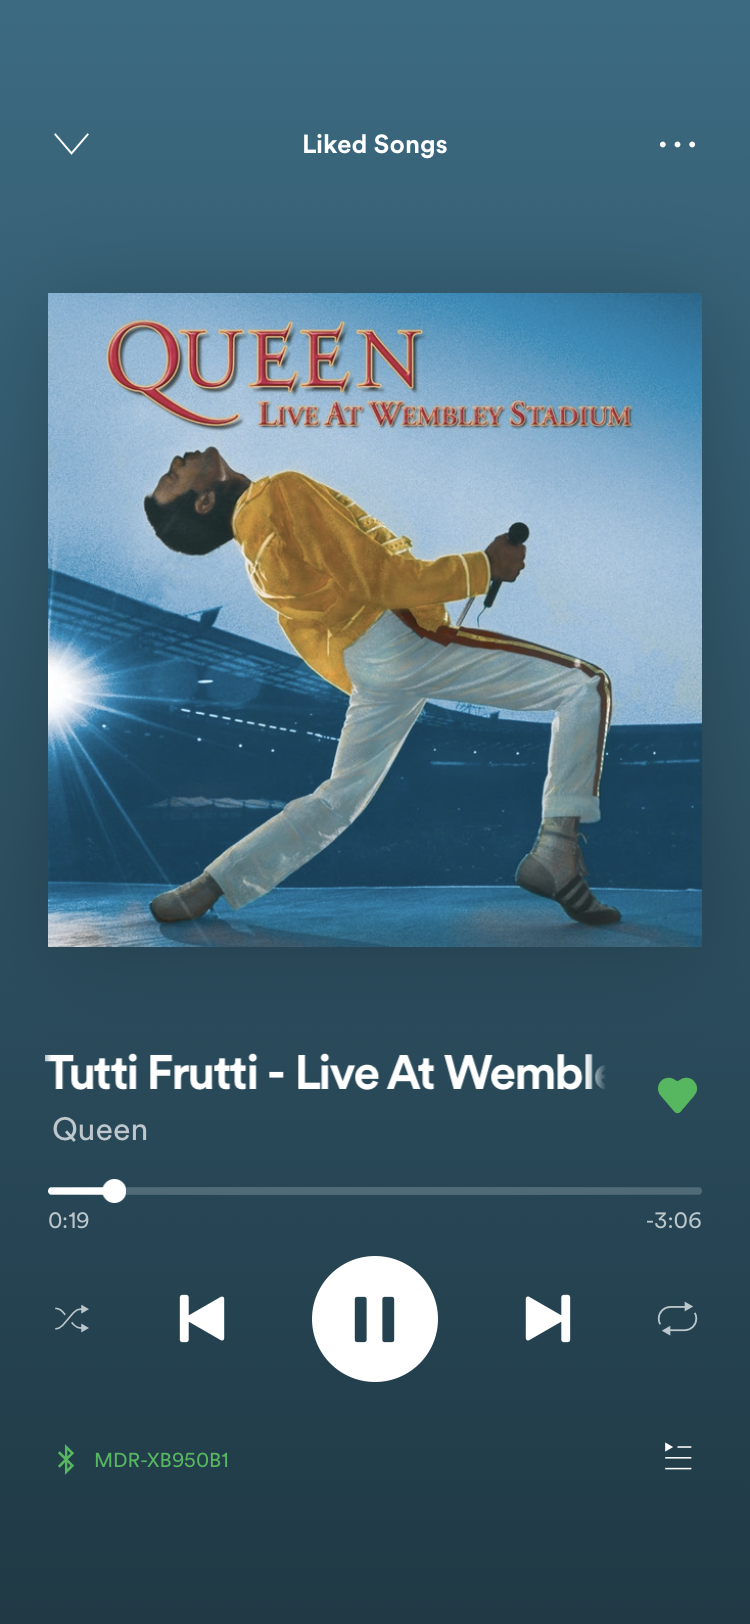Toggle repeat mode
The width and height of the screenshot is (750, 1624).
(x=677, y=1319)
